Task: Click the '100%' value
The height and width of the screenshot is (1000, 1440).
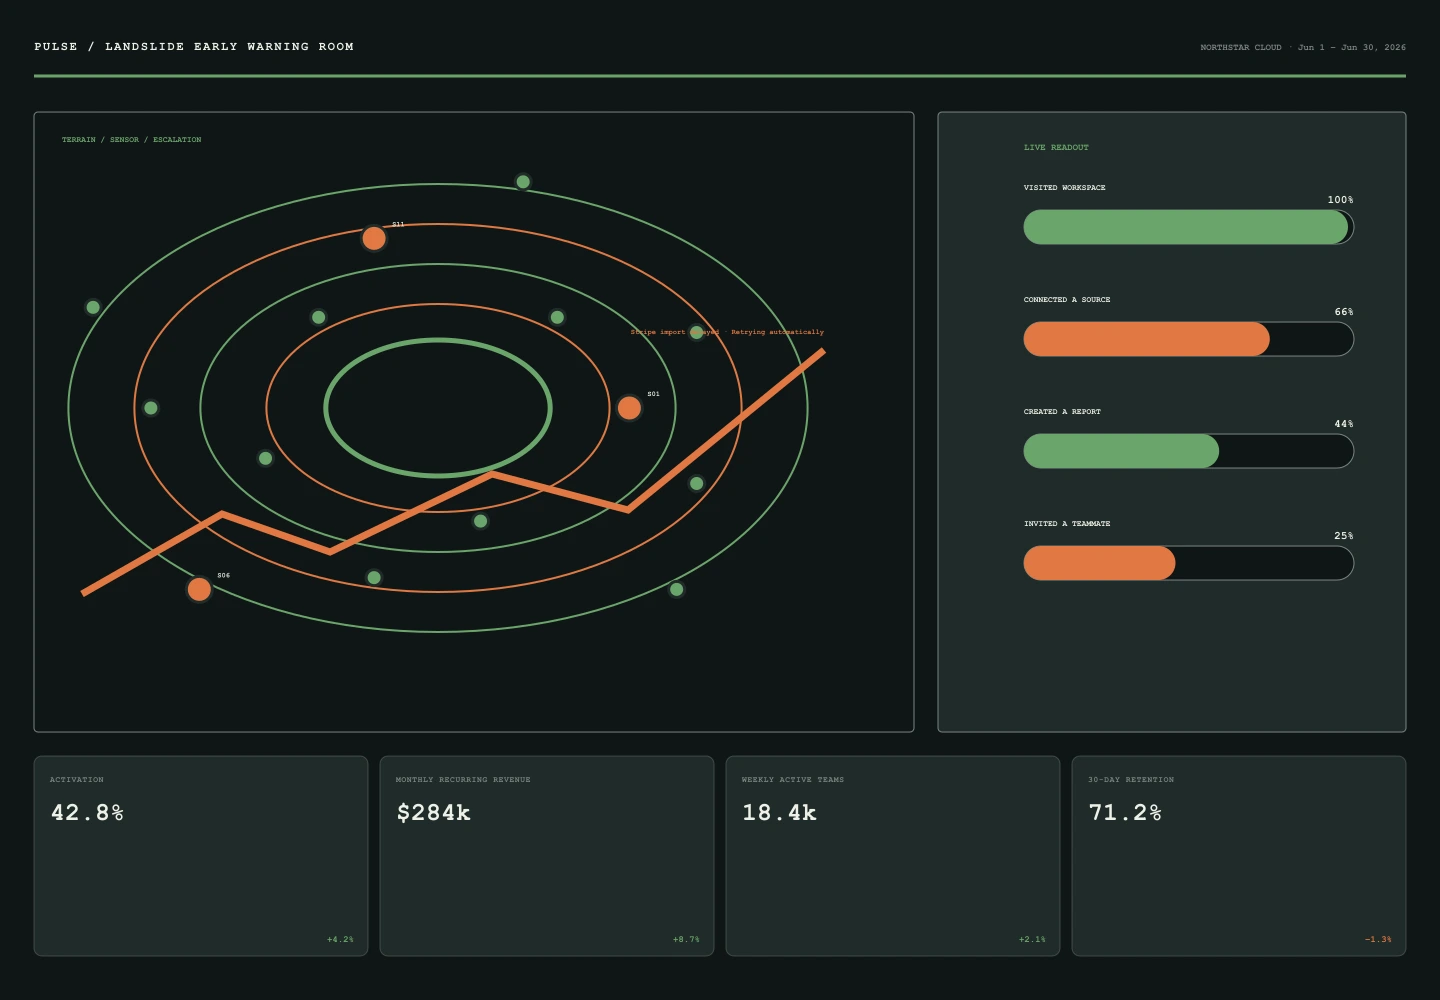Action: pyautogui.click(x=1340, y=200)
